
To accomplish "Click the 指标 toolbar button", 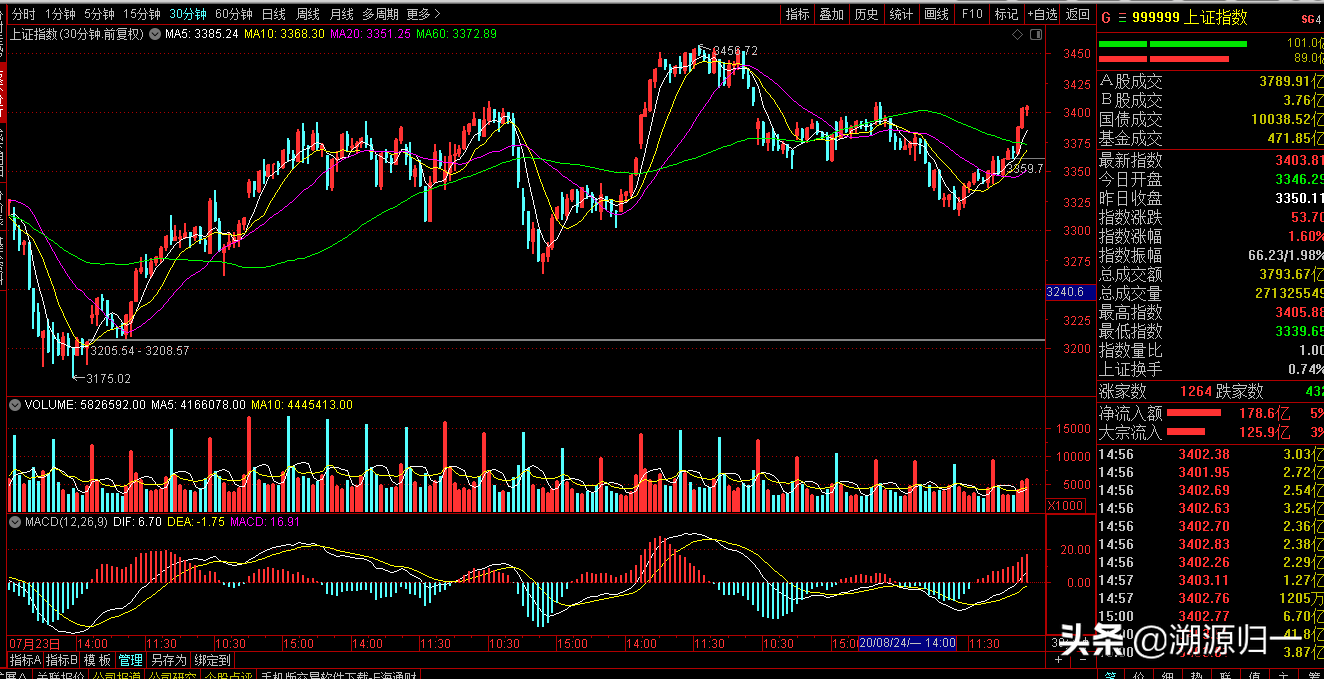I will tap(797, 14).
